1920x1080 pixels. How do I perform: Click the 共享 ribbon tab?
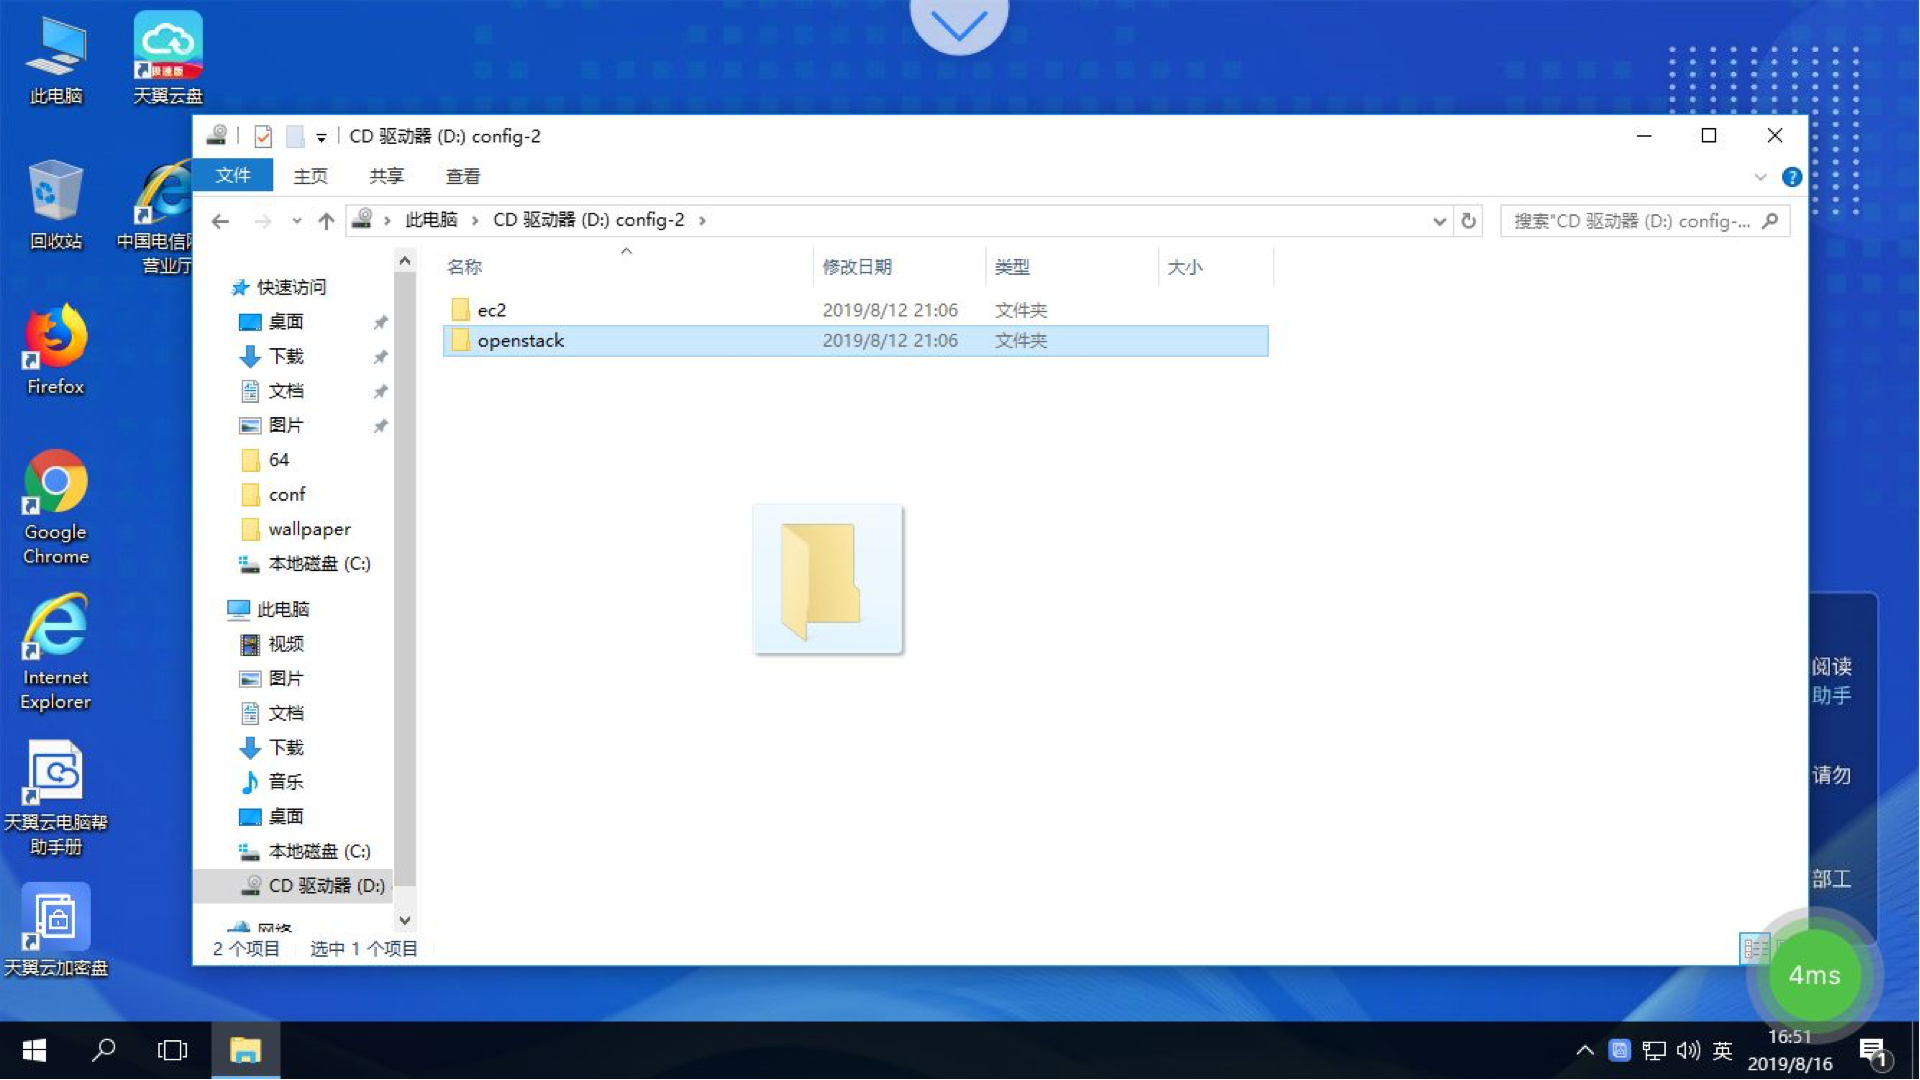(x=386, y=175)
